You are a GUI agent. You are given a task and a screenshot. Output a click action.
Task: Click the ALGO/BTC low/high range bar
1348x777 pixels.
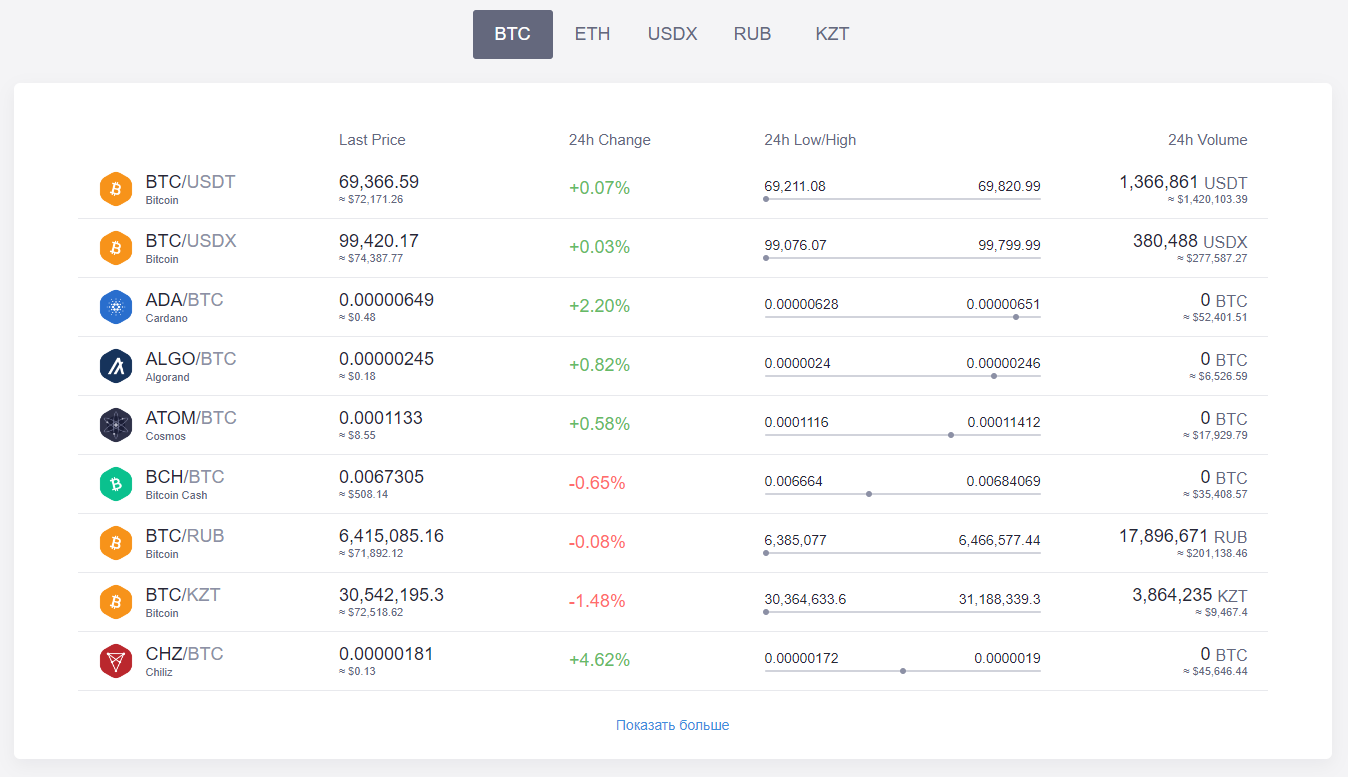click(902, 376)
